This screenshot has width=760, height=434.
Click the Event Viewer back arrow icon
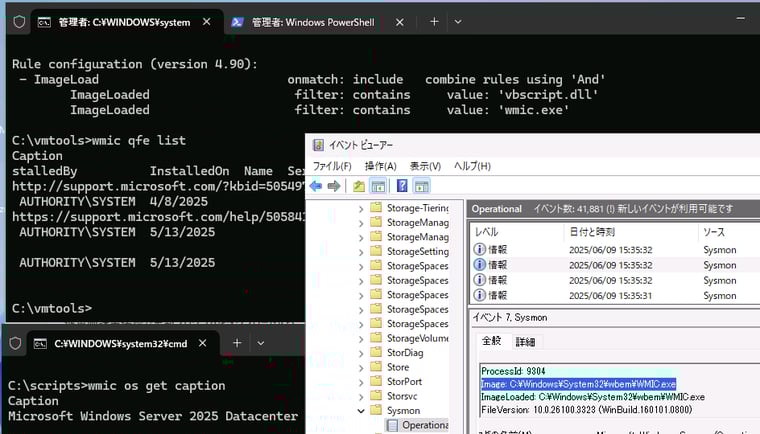[316, 186]
